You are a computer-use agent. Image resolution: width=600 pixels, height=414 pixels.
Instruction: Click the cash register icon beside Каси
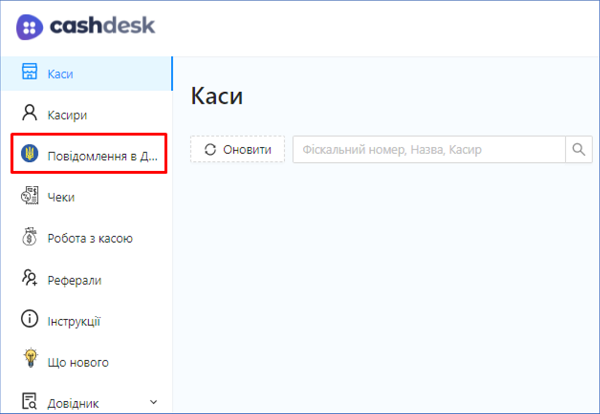coord(30,74)
